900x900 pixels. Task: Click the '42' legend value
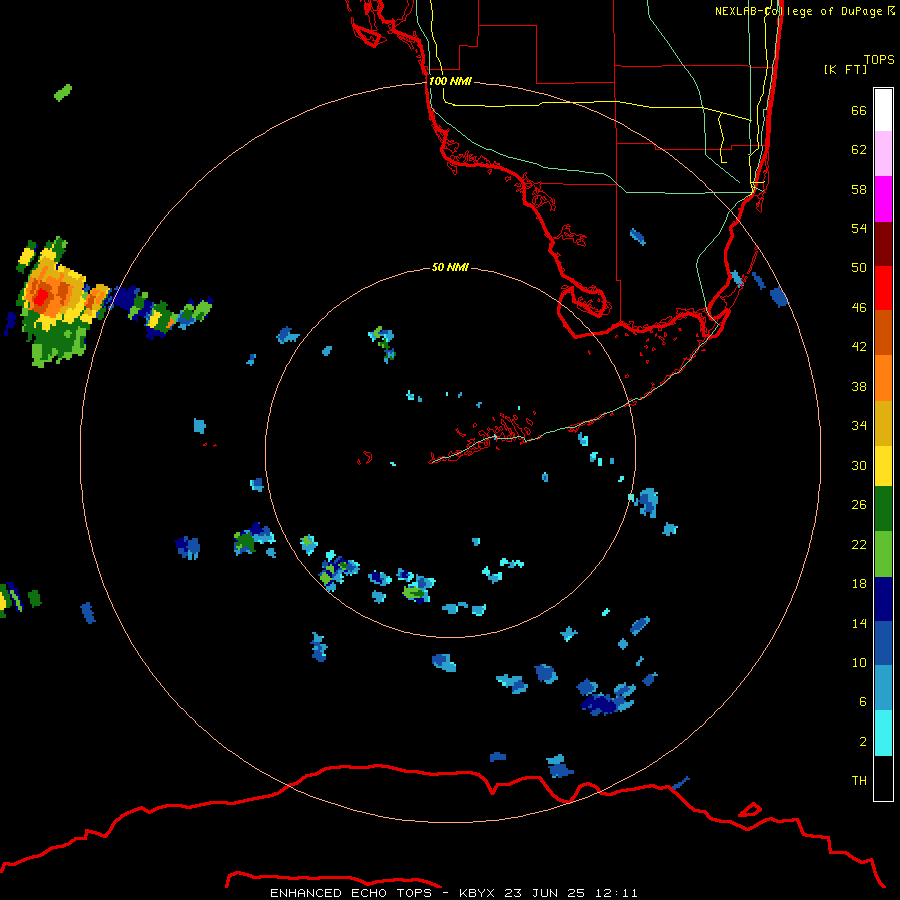(859, 346)
